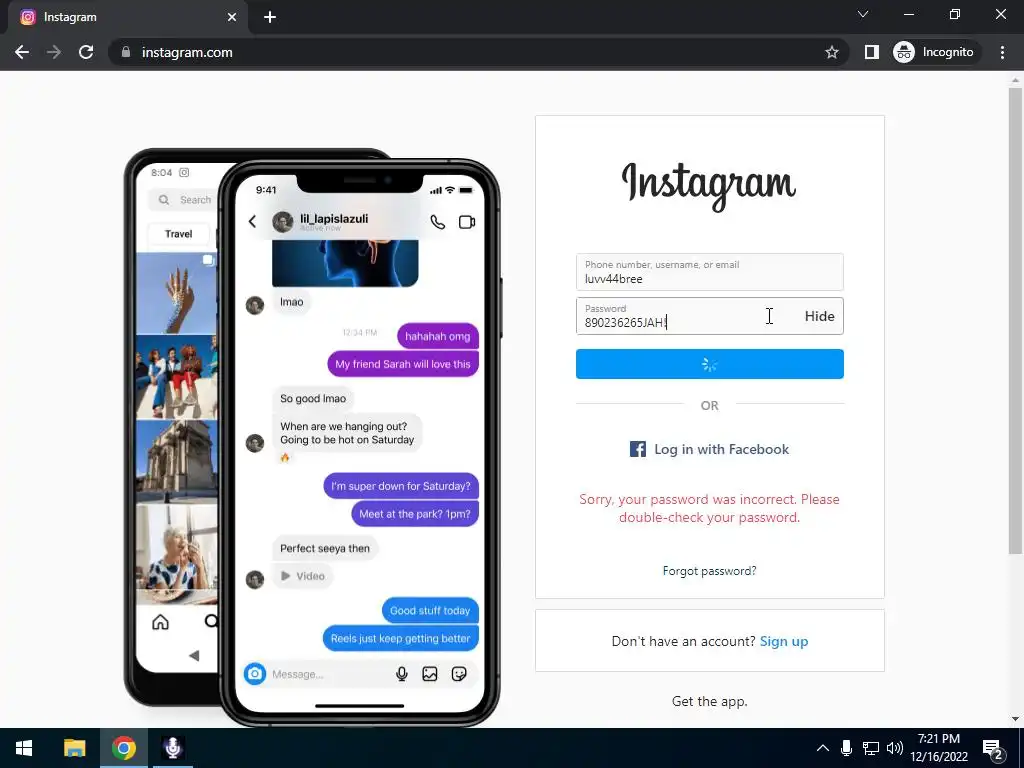Click the system tray microphone icon
The image size is (1024, 768).
846,748
